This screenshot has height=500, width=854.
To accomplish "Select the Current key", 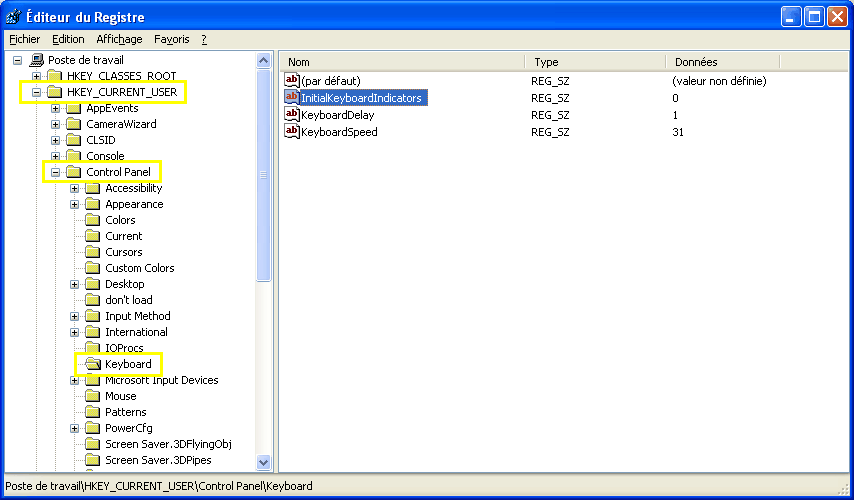I will [124, 236].
